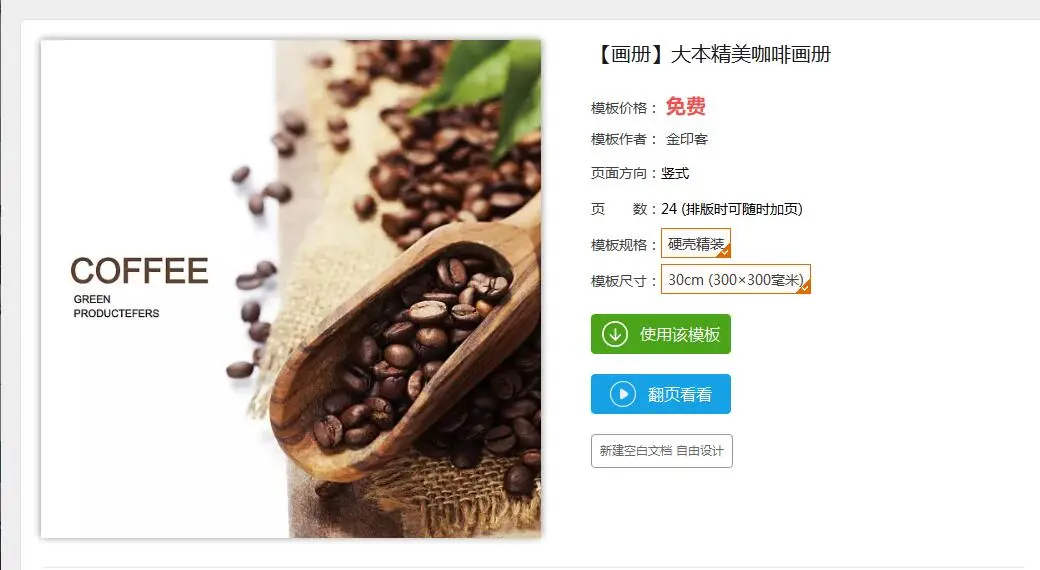Click the 模板尺寸 label
The width and height of the screenshot is (1040, 570).
618,281
